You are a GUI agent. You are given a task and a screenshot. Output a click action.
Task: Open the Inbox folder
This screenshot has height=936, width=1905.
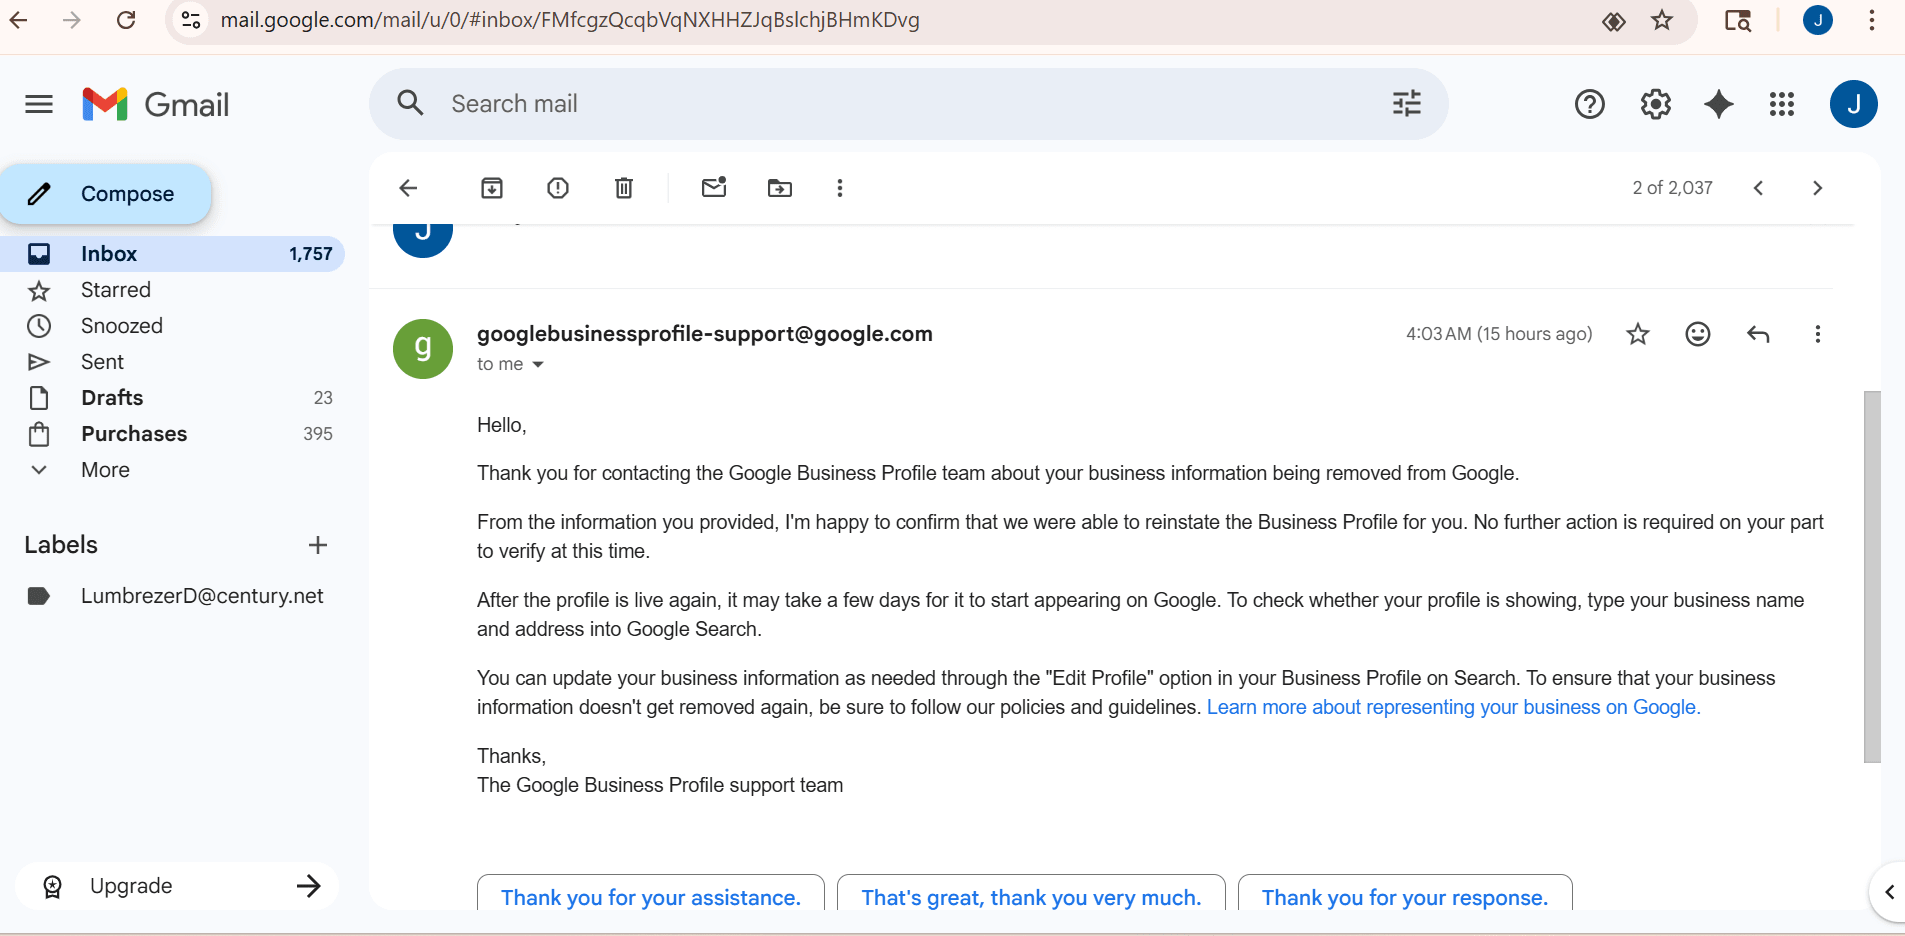coord(172,254)
